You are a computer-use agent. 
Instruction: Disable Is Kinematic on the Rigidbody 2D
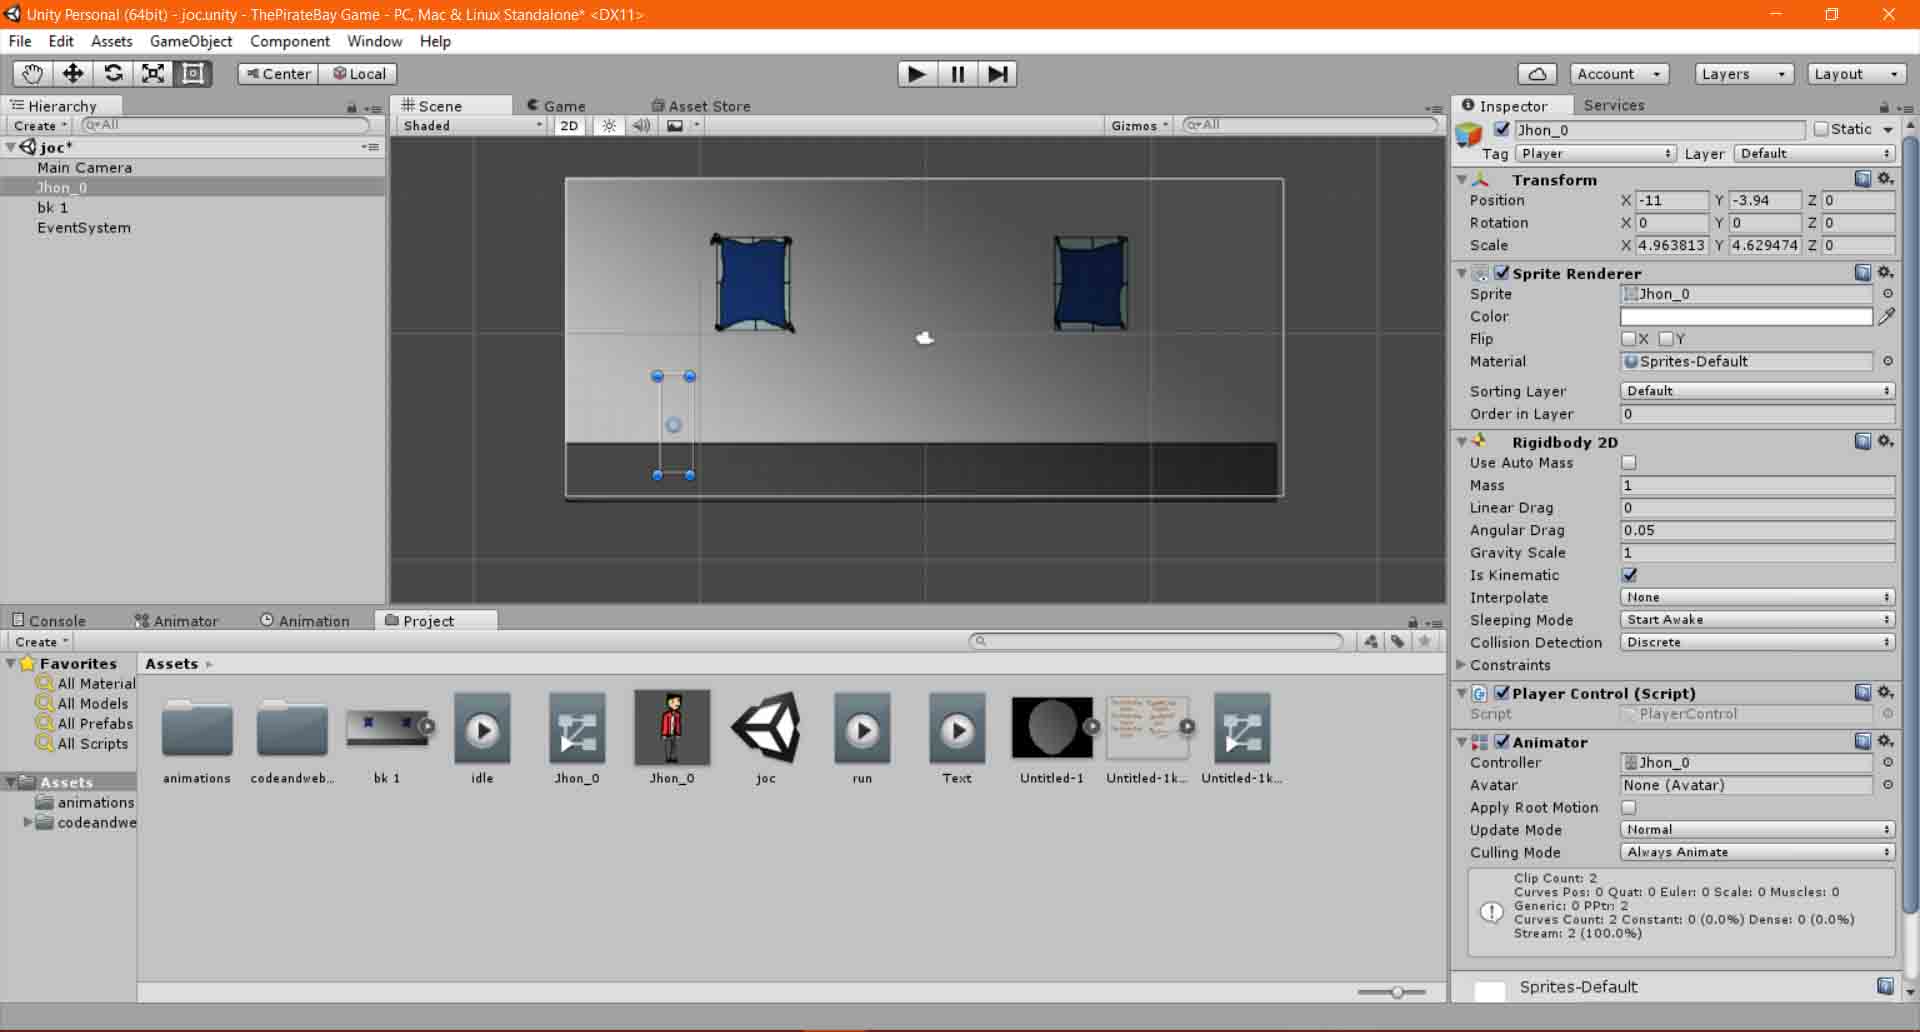1630,575
